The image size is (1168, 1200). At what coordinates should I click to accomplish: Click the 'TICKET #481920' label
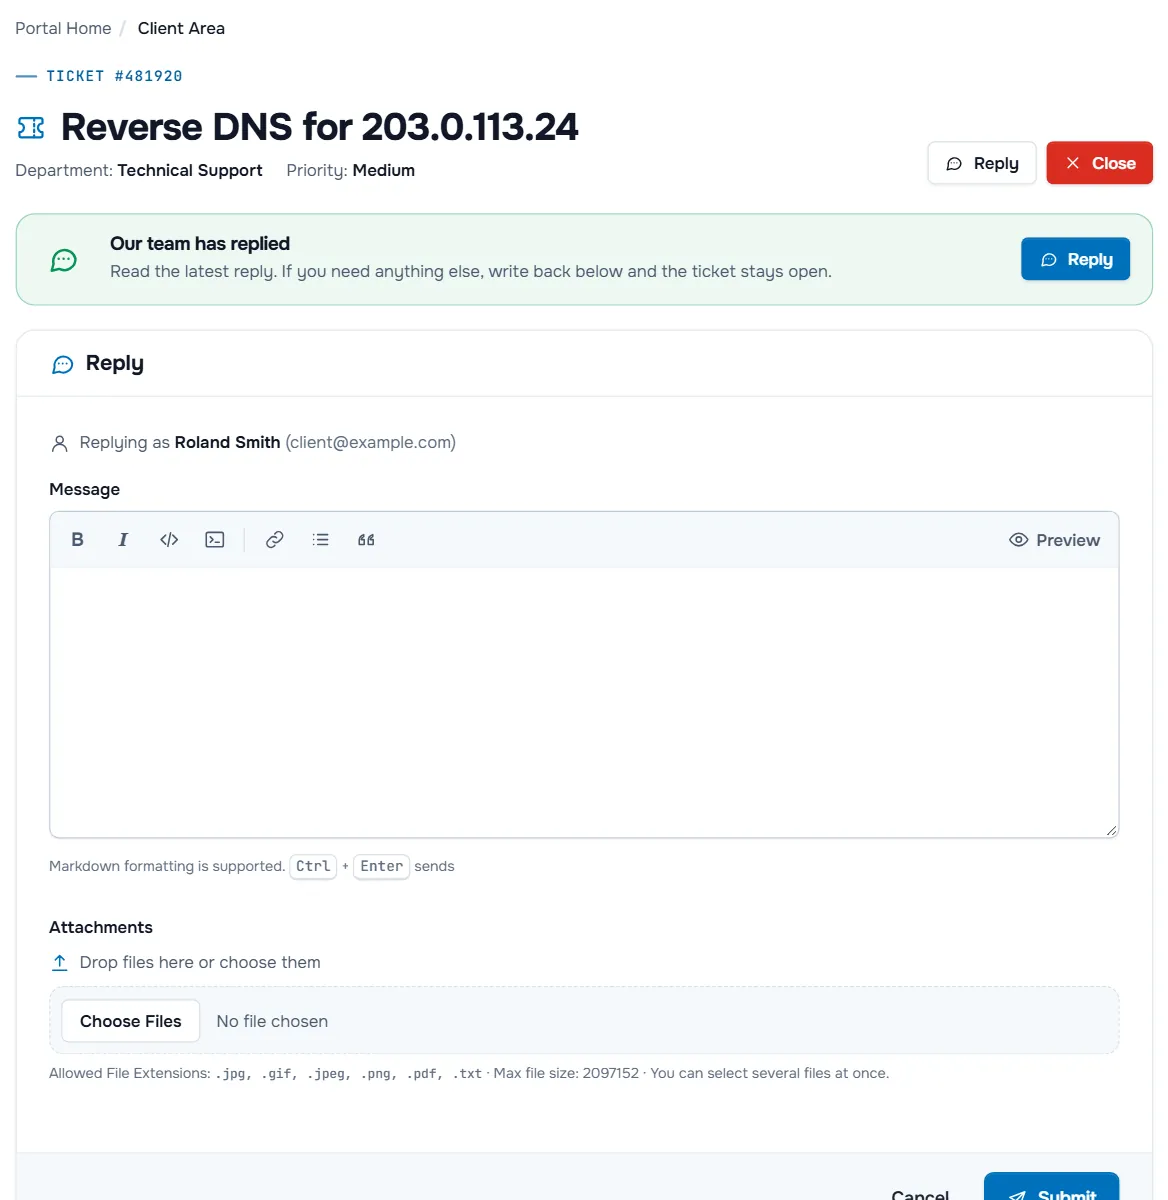114,76
